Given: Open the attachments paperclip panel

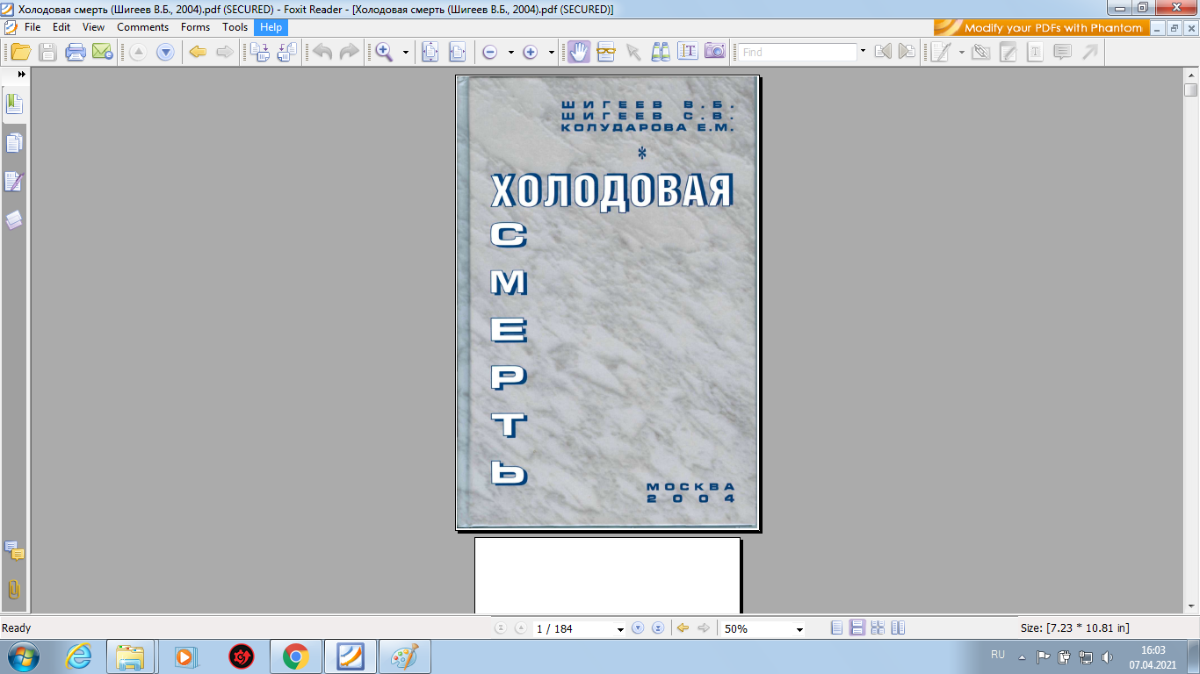Looking at the screenshot, I should point(14,589).
